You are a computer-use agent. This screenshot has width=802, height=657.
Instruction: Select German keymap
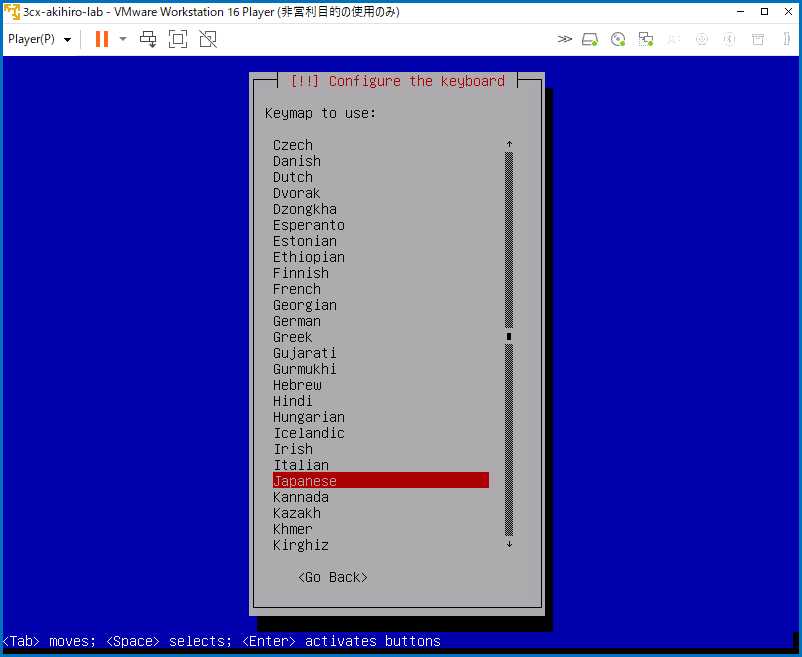[x=381, y=321]
